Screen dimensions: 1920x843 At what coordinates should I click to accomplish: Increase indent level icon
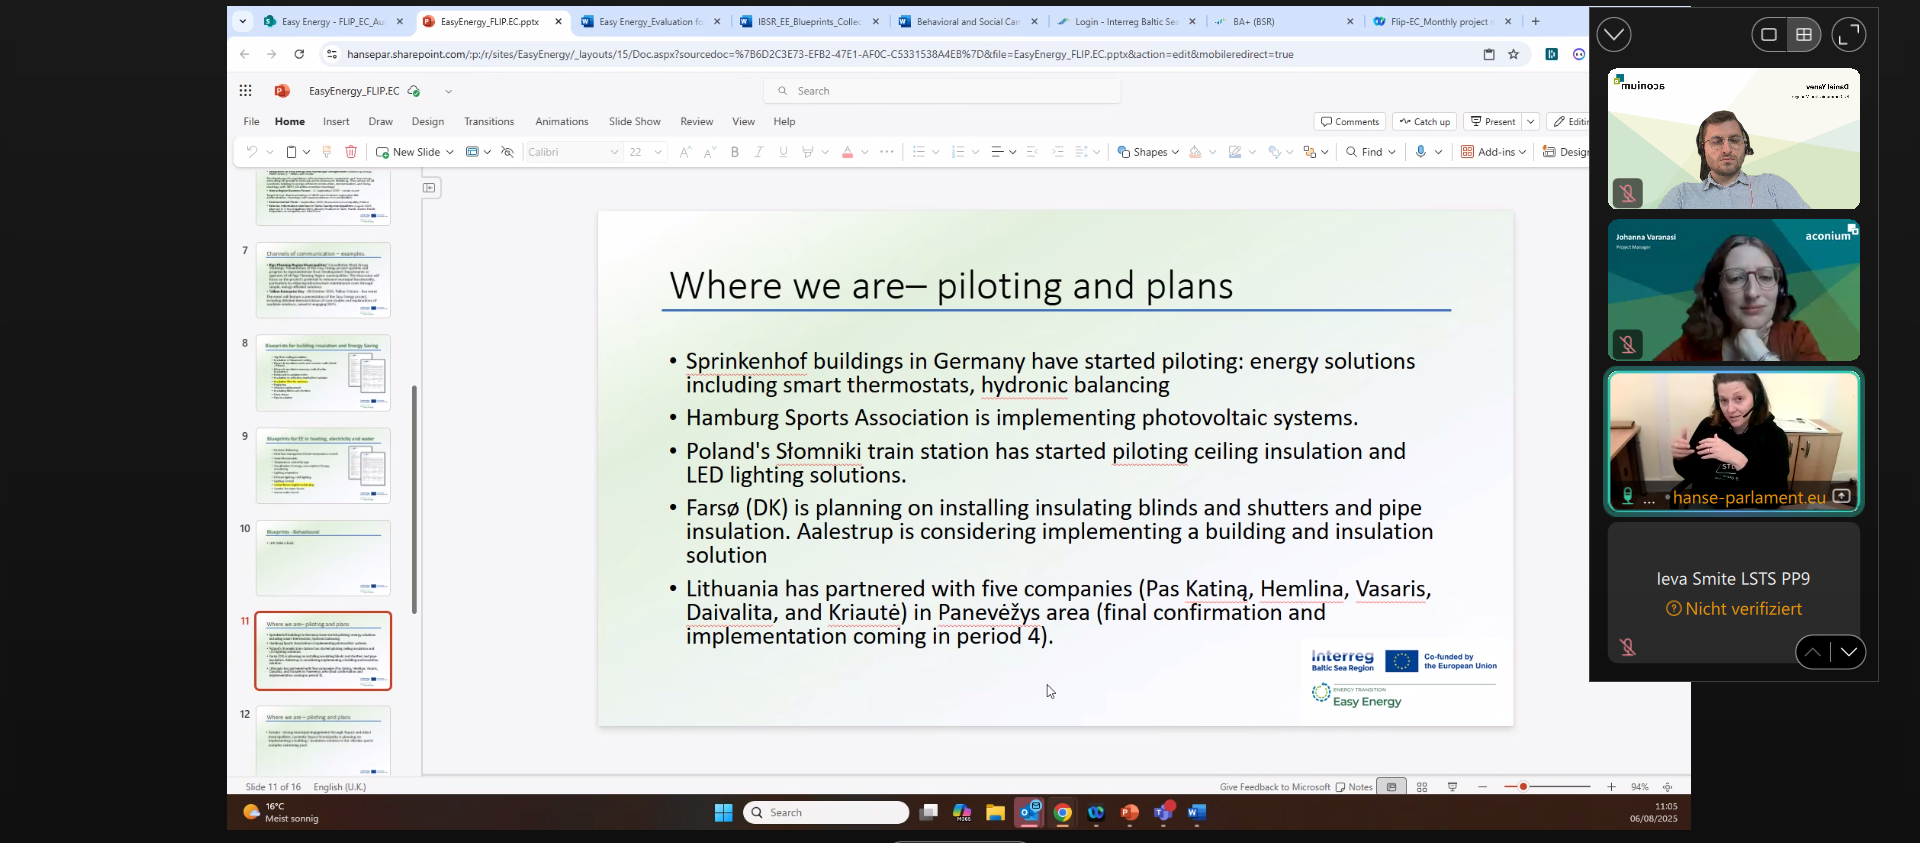click(x=1058, y=152)
